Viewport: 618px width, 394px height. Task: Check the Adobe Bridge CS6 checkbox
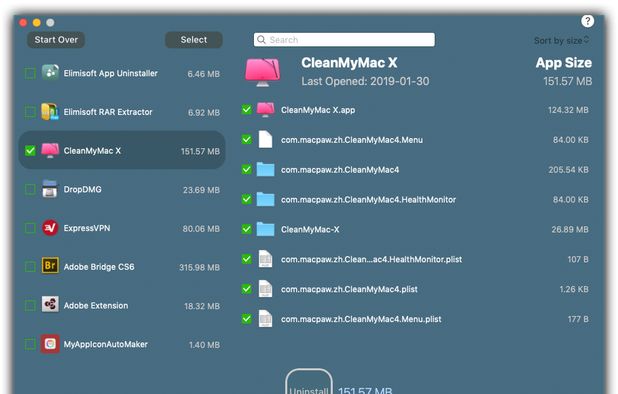tap(30, 267)
